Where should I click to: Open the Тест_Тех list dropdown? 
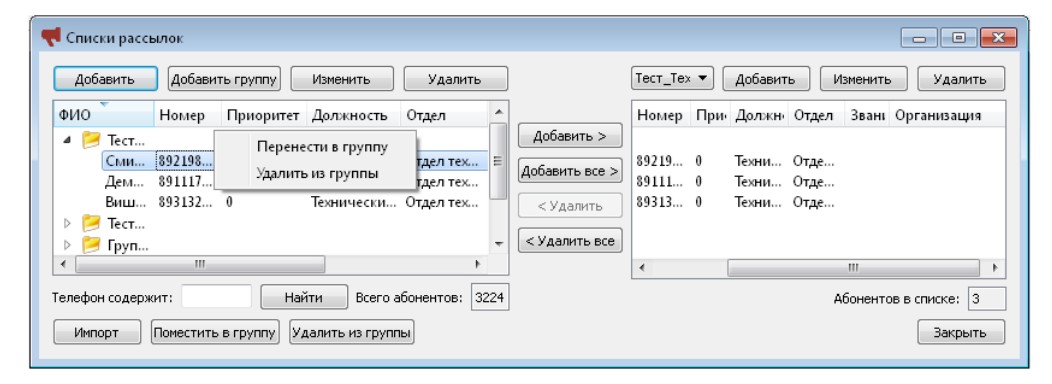673,79
